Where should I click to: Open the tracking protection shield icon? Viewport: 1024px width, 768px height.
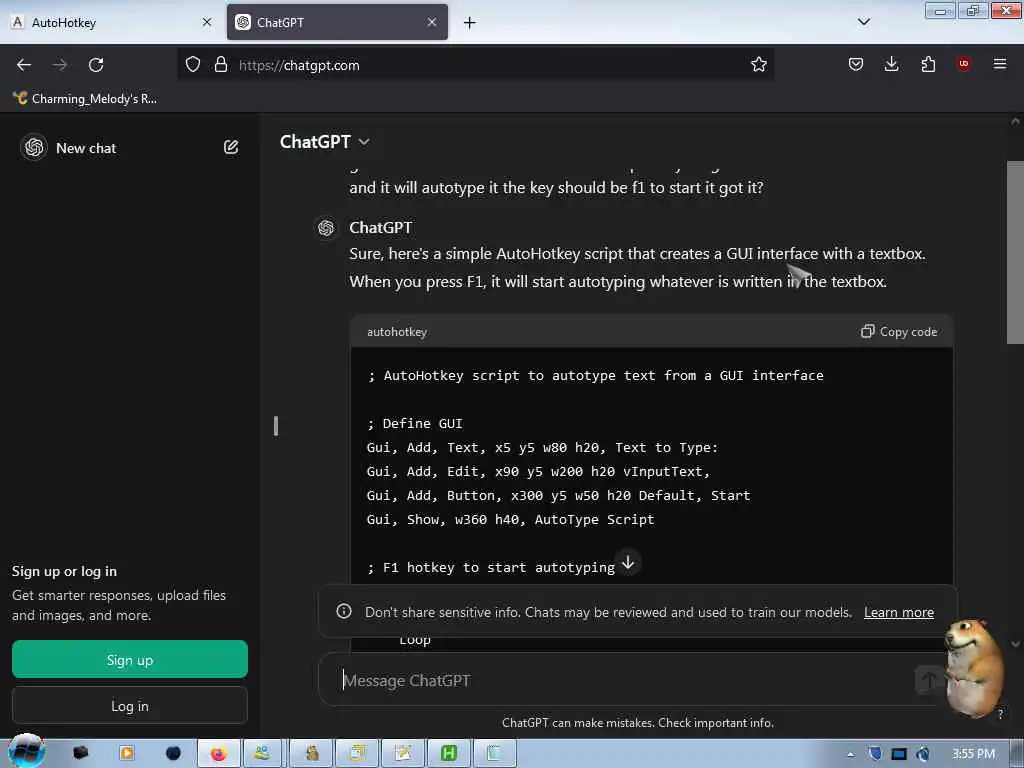193,65
